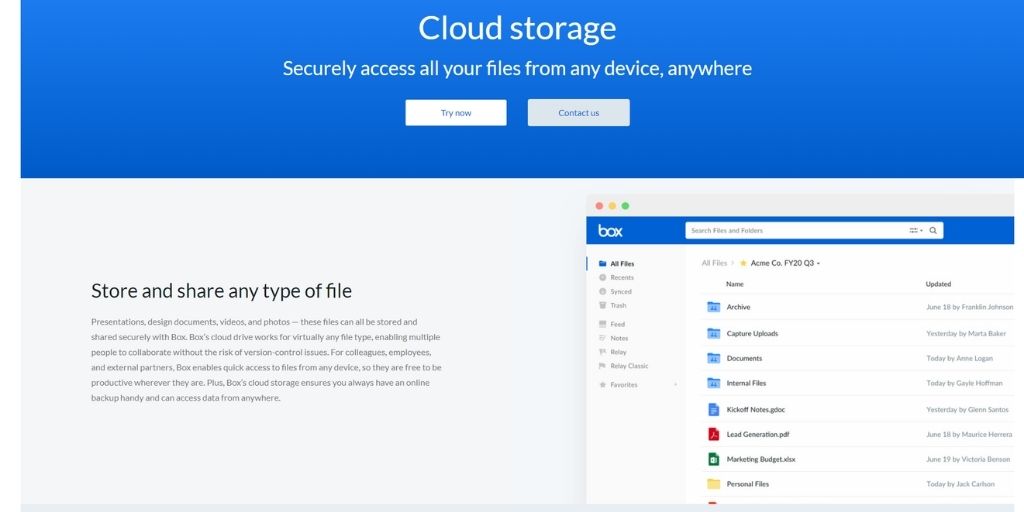Open the Capture Uploads folder name

tap(752, 334)
